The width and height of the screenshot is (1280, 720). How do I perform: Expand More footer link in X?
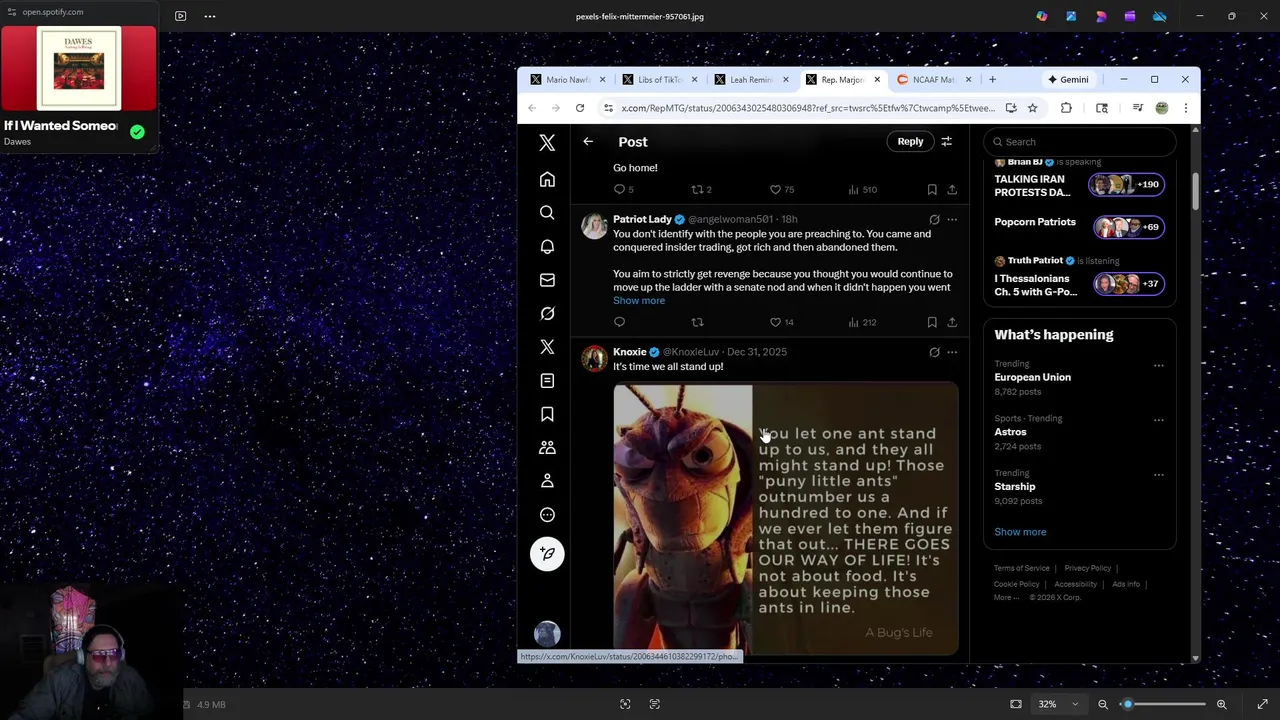[x=1005, y=598]
